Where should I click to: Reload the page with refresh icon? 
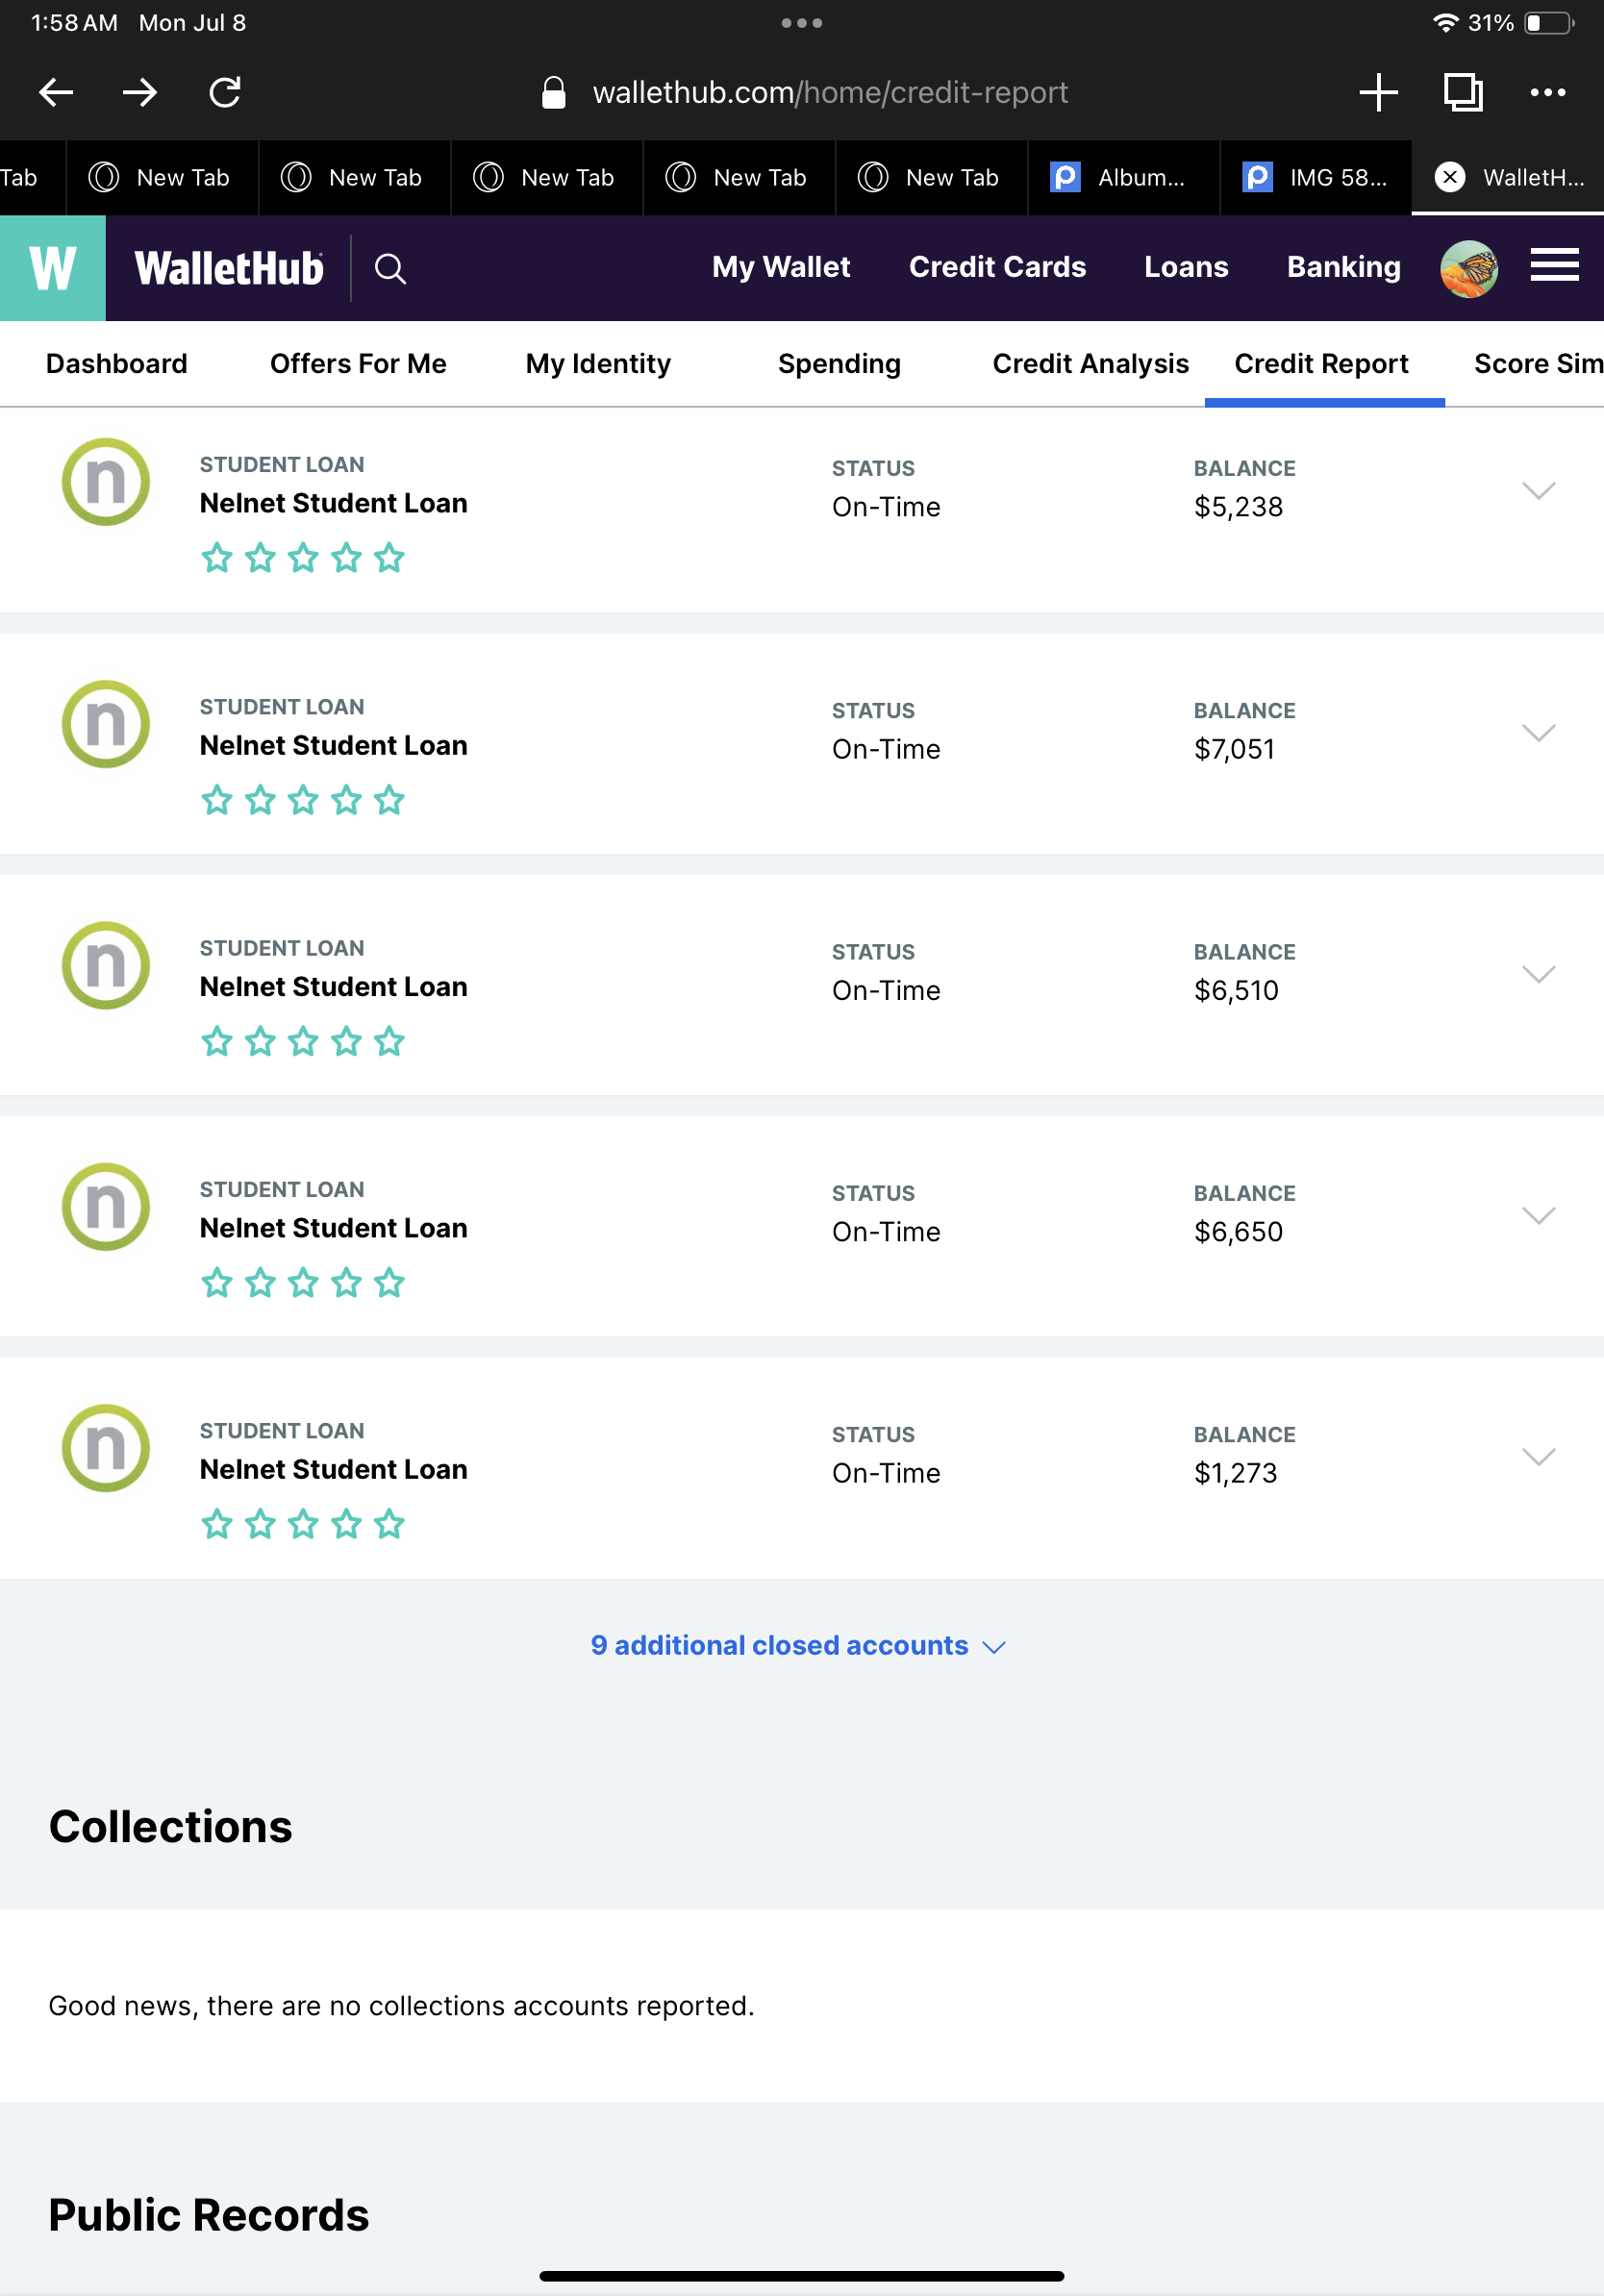[225, 92]
